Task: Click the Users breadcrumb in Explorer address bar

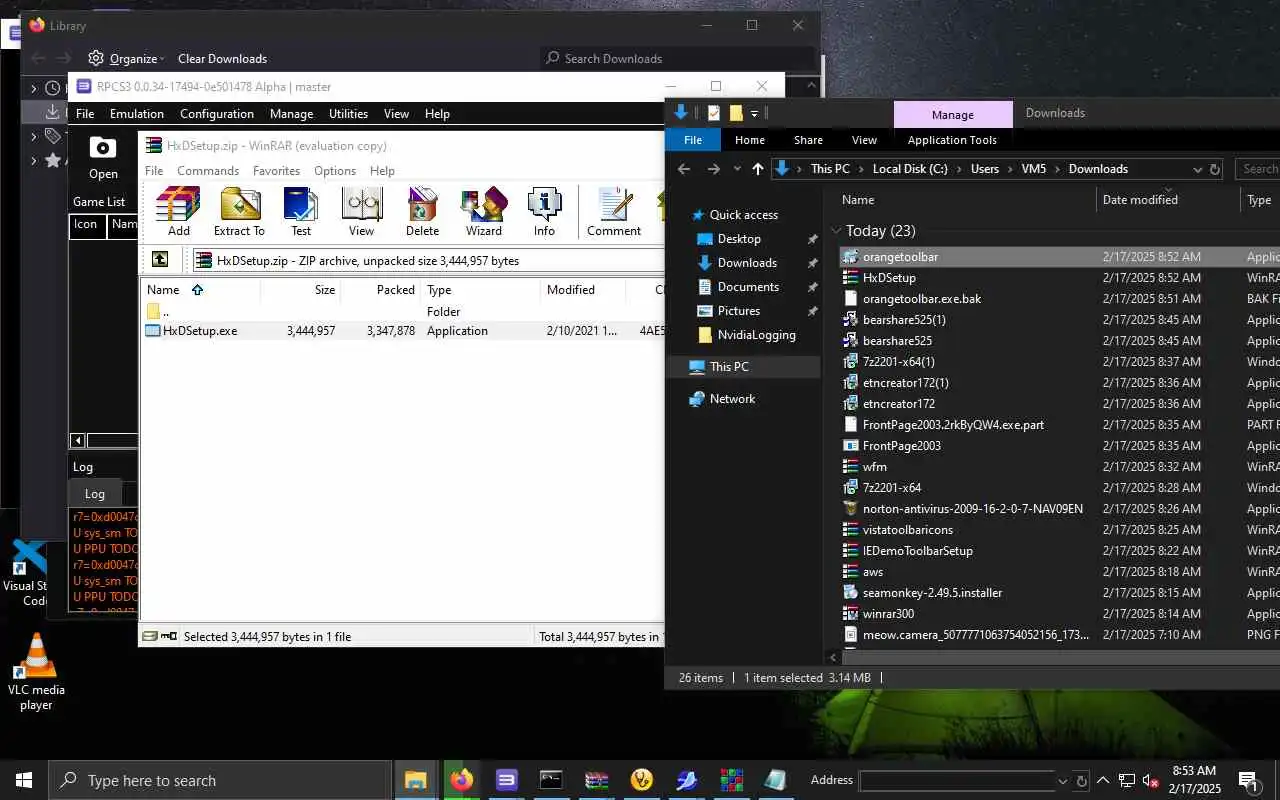Action: (985, 169)
